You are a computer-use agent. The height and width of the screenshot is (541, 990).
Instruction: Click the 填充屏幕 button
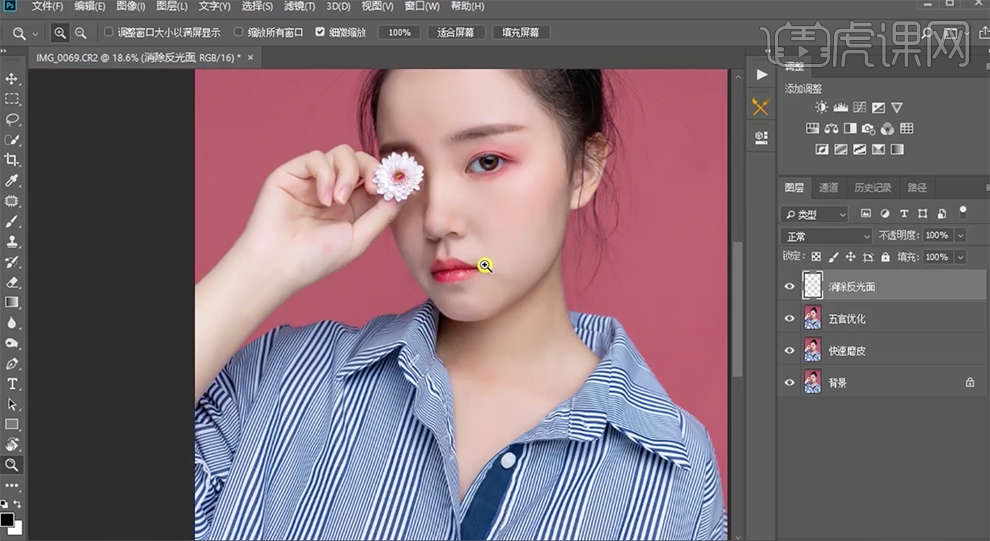[520, 32]
